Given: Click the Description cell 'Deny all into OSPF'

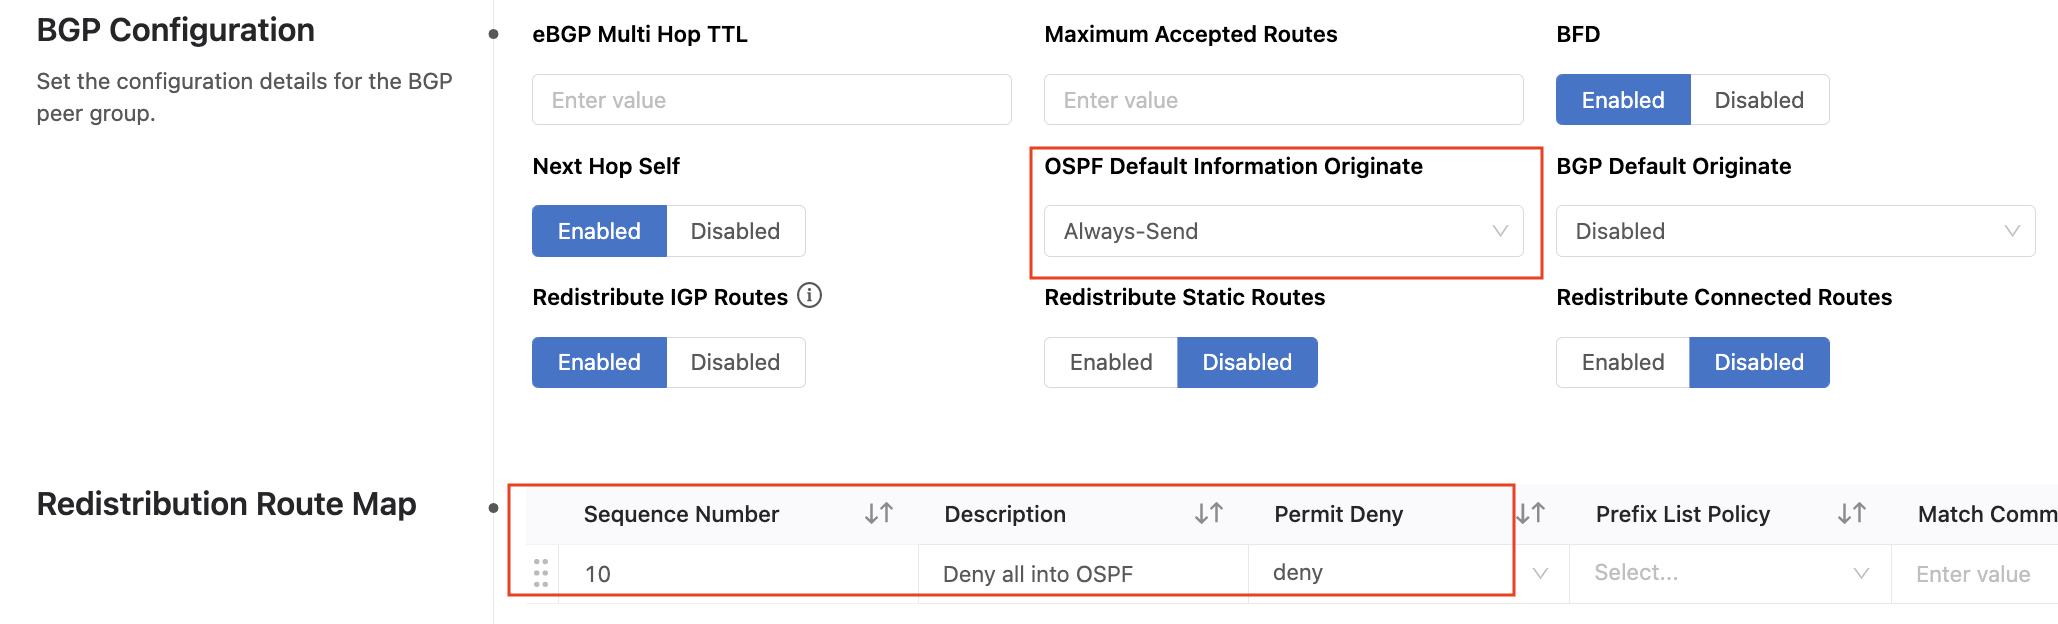Looking at the screenshot, I should tap(1038, 574).
